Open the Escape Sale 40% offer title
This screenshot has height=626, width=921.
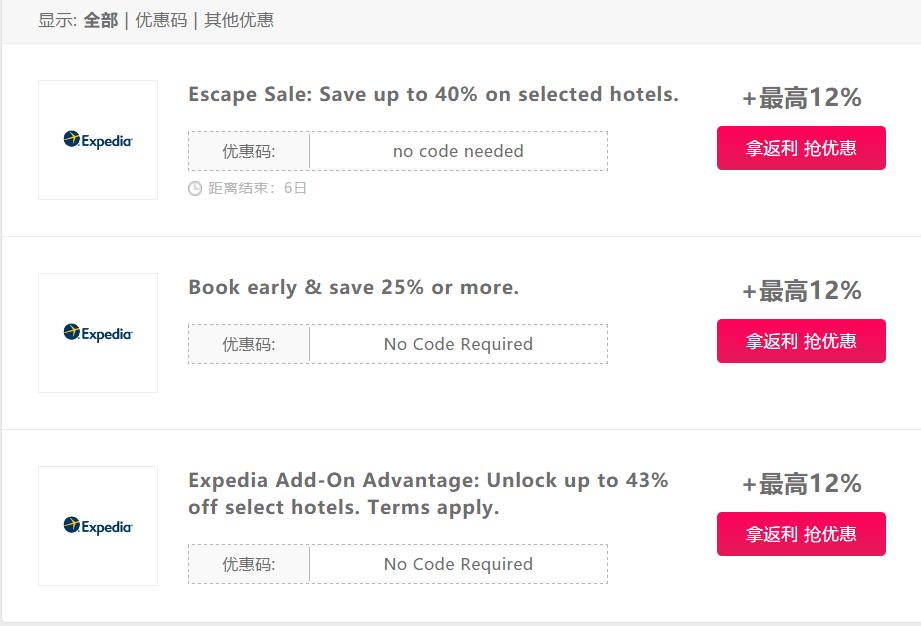[x=433, y=95]
